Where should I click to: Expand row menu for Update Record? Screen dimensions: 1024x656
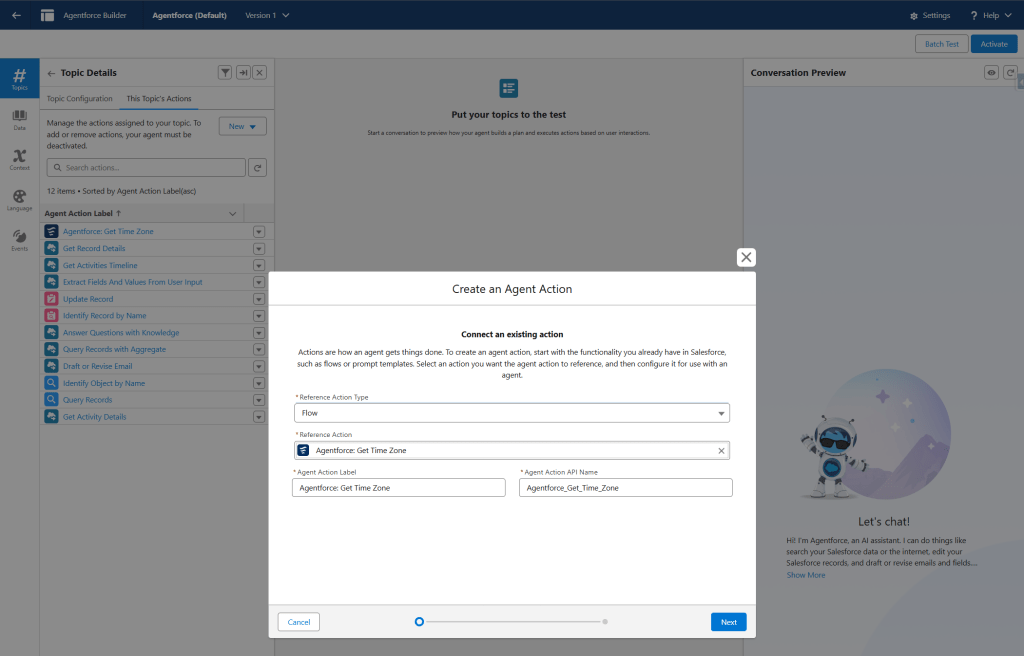click(x=258, y=299)
